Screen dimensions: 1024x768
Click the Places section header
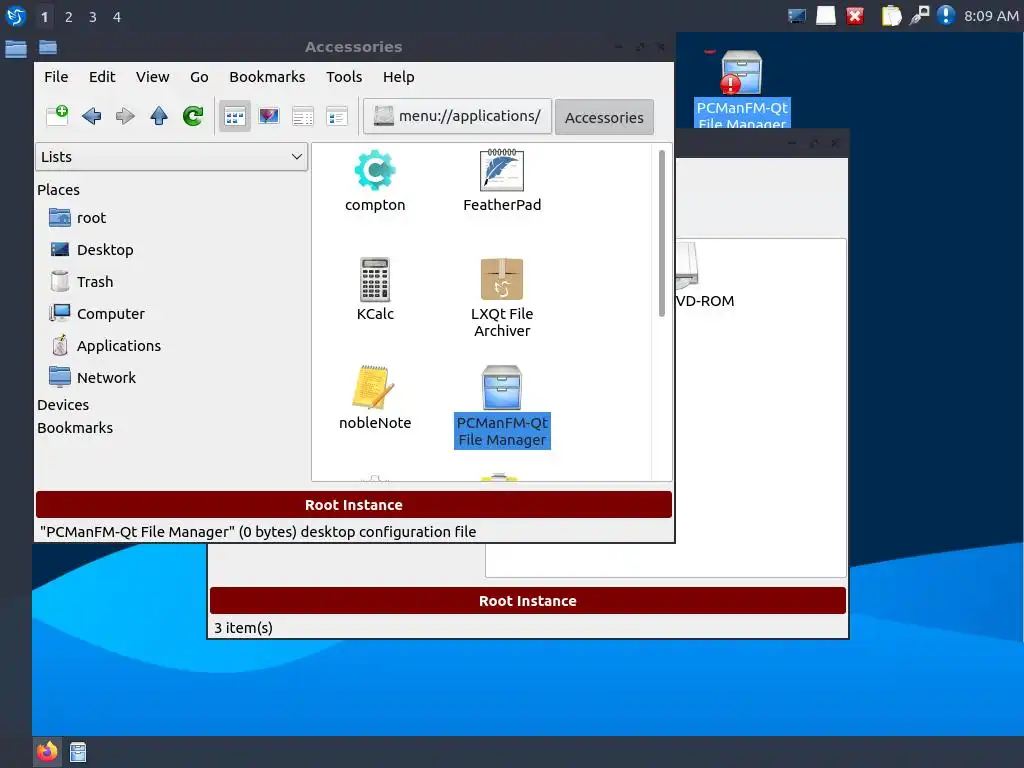click(x=58, y=189)
